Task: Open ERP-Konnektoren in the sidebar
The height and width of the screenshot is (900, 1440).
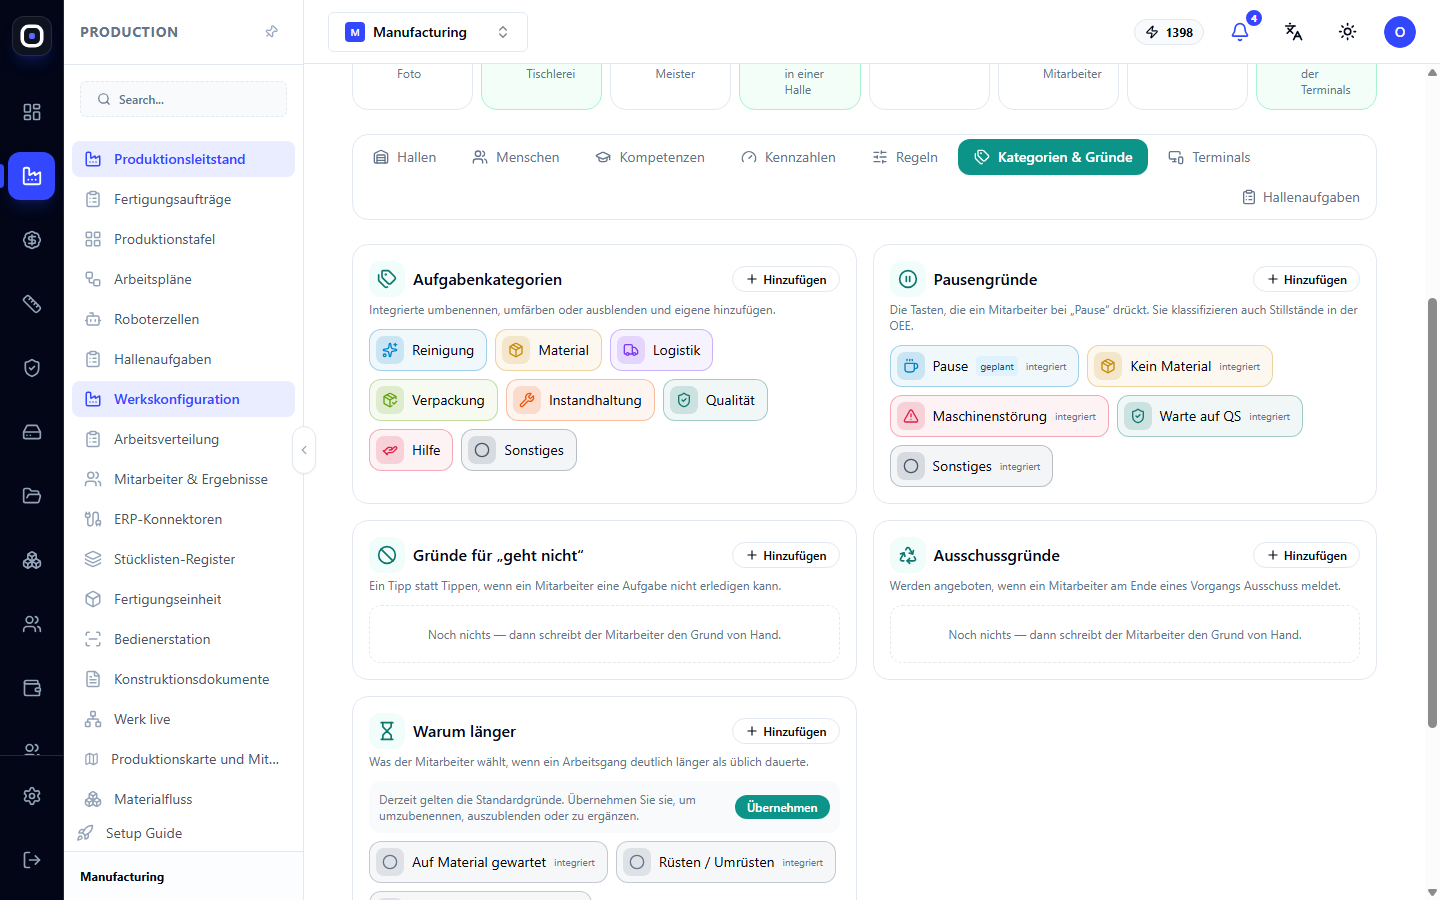Action: tap(183, 519)
